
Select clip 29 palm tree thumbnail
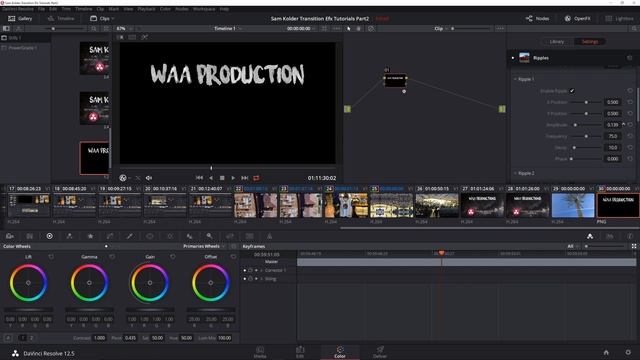pos(573,205)
